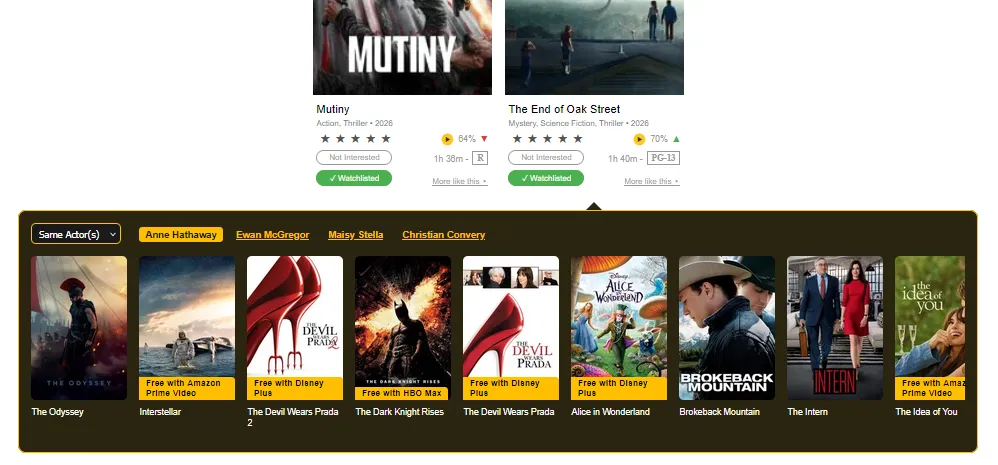This screenshot has width=998, height=465.
Task: Click The Odyssey poster thumbnail
Action: coord(79,328)
